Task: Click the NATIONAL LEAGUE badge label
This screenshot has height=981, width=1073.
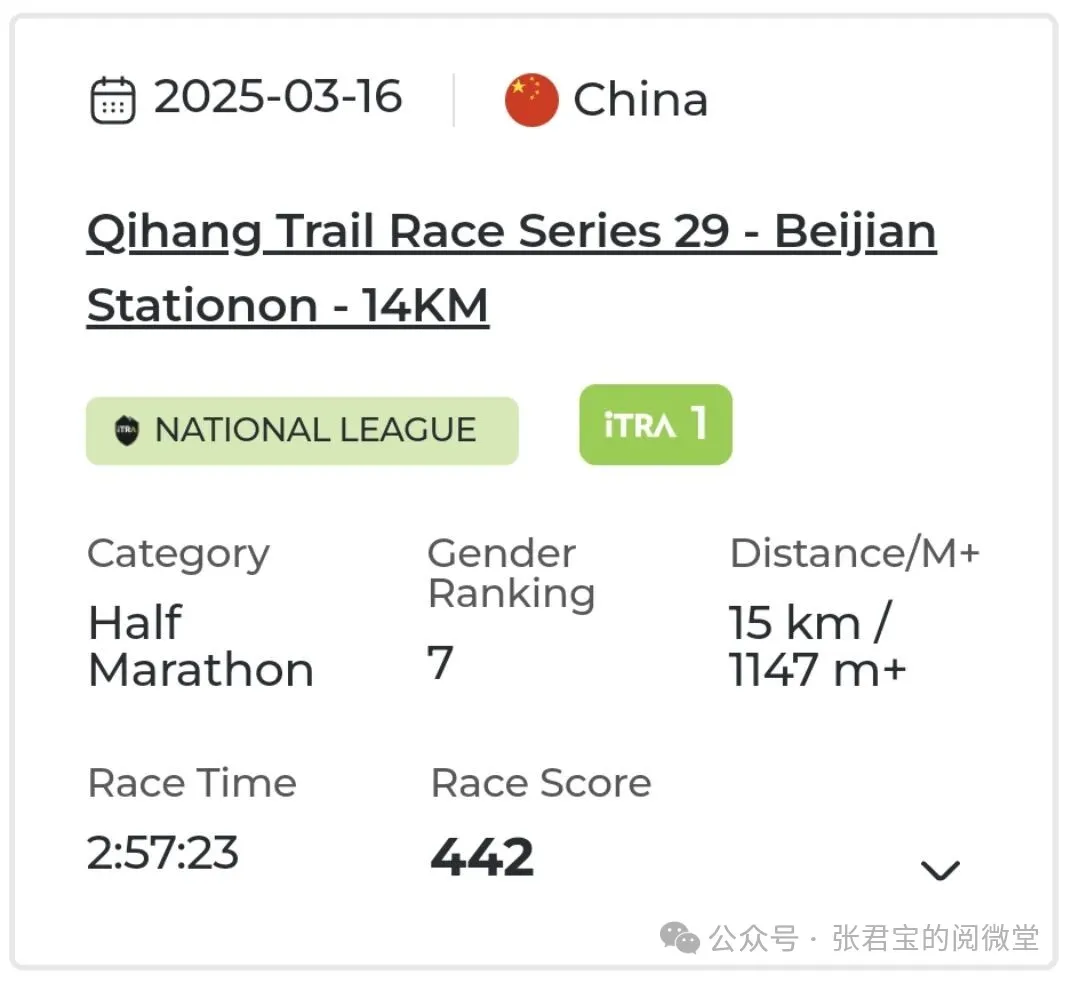Action: point(315,431)
